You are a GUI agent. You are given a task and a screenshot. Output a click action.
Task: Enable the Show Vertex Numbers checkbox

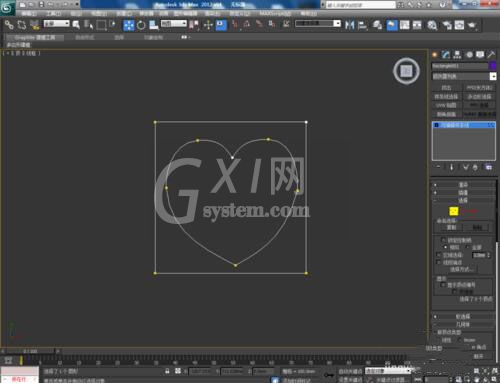443,285
